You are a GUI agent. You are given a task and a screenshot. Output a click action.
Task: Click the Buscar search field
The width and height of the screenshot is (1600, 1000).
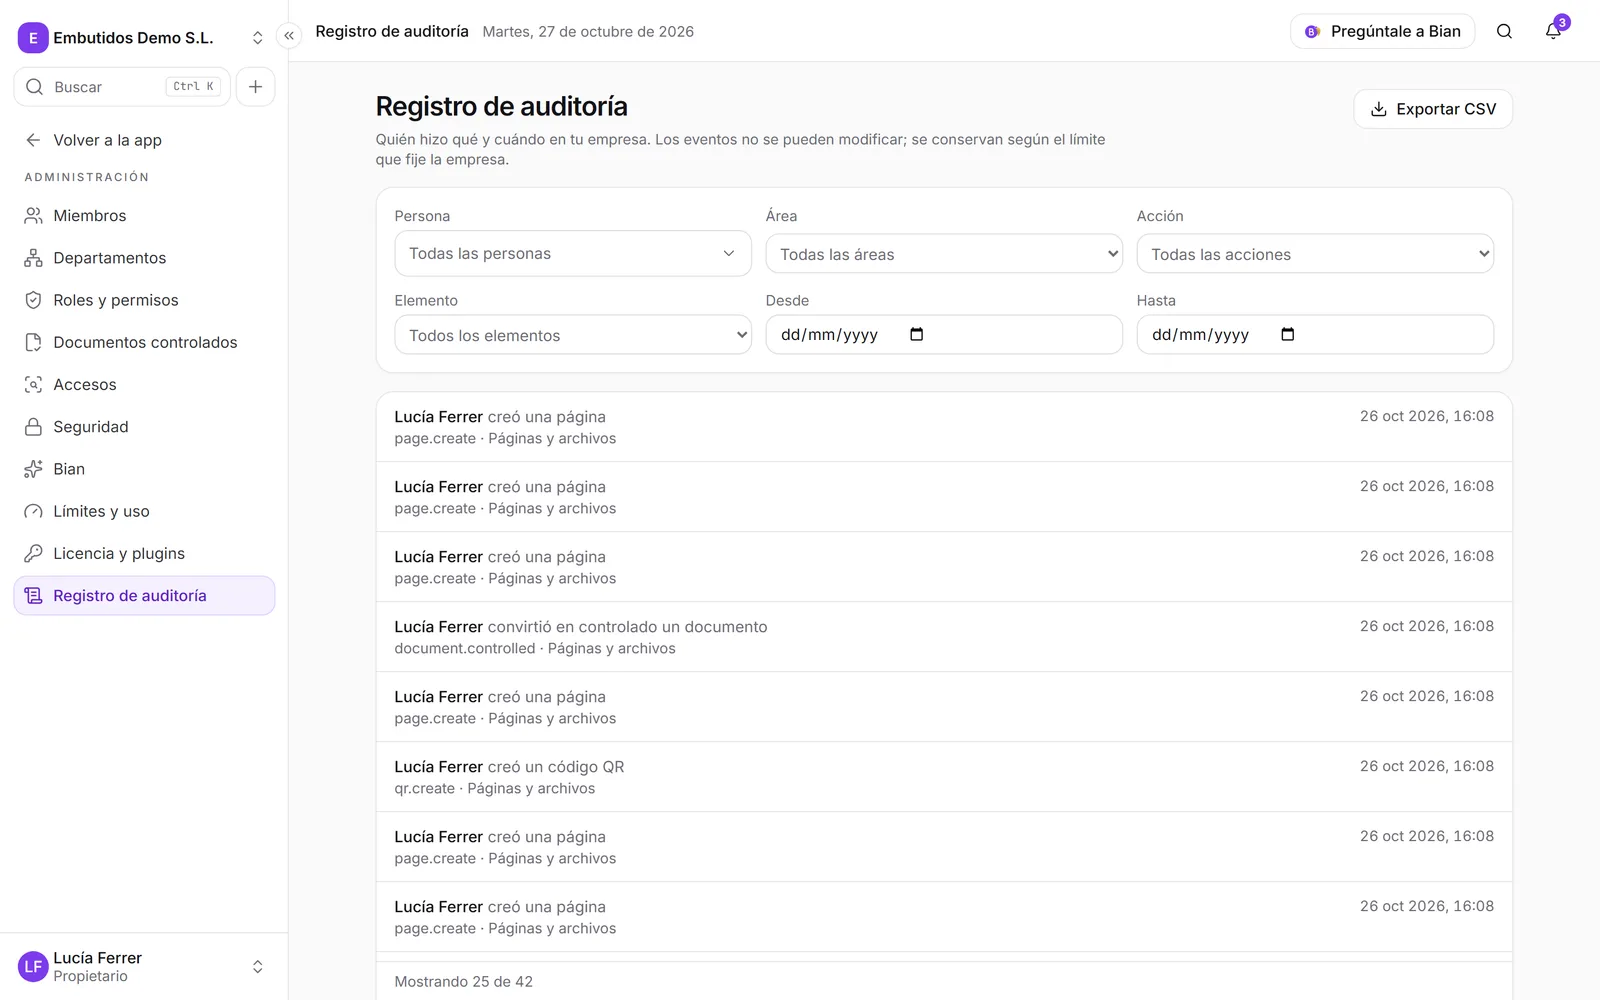coord(122,87)
